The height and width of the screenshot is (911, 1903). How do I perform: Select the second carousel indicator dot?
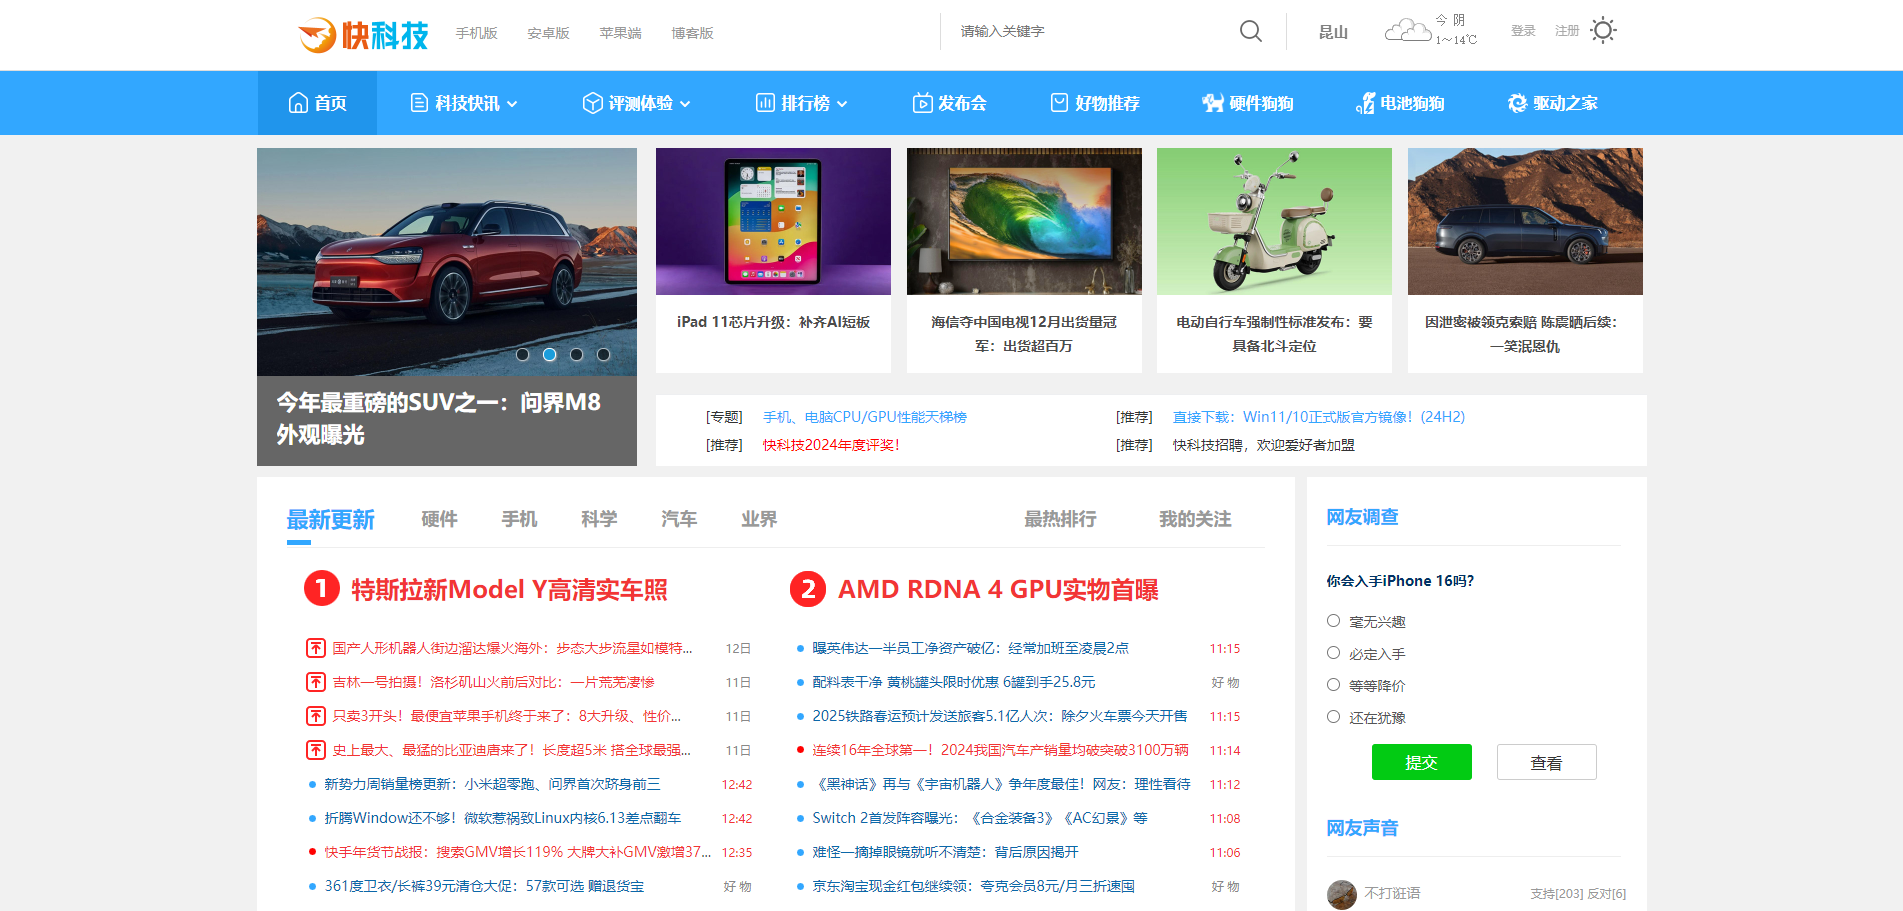(x=549, y=354)
